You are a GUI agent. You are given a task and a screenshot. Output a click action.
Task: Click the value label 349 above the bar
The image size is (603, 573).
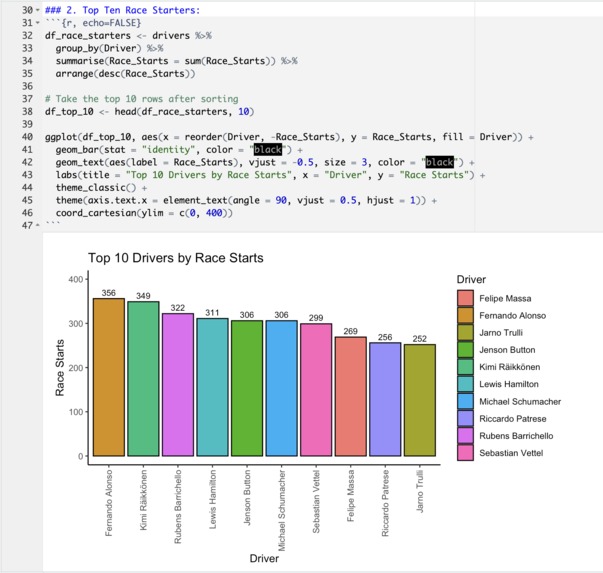pos(143,296)
